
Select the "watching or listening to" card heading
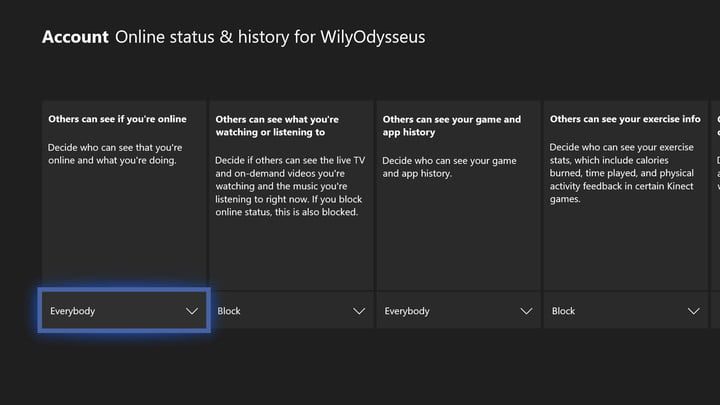276,125
